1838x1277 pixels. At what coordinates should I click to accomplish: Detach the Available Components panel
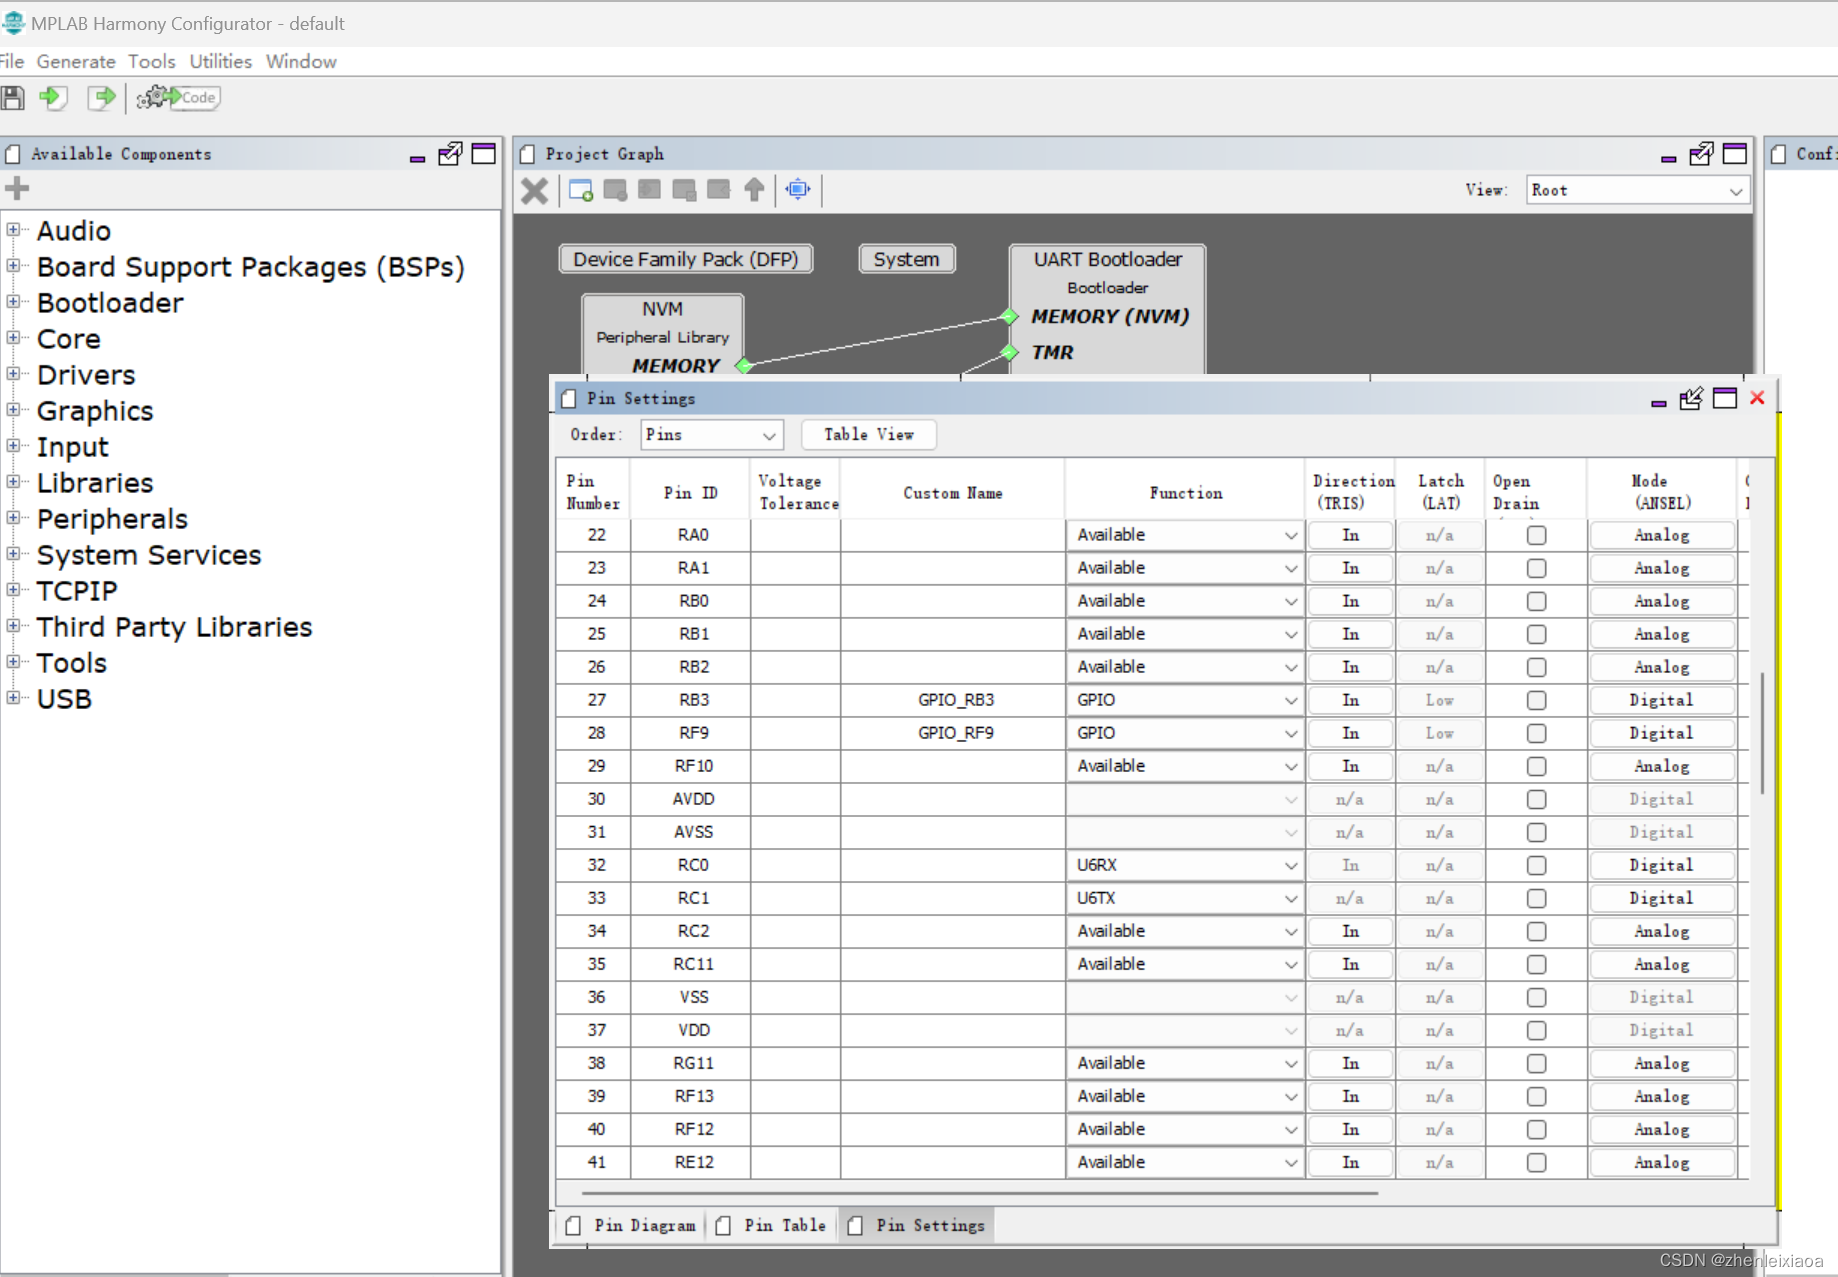pos(450,154)
